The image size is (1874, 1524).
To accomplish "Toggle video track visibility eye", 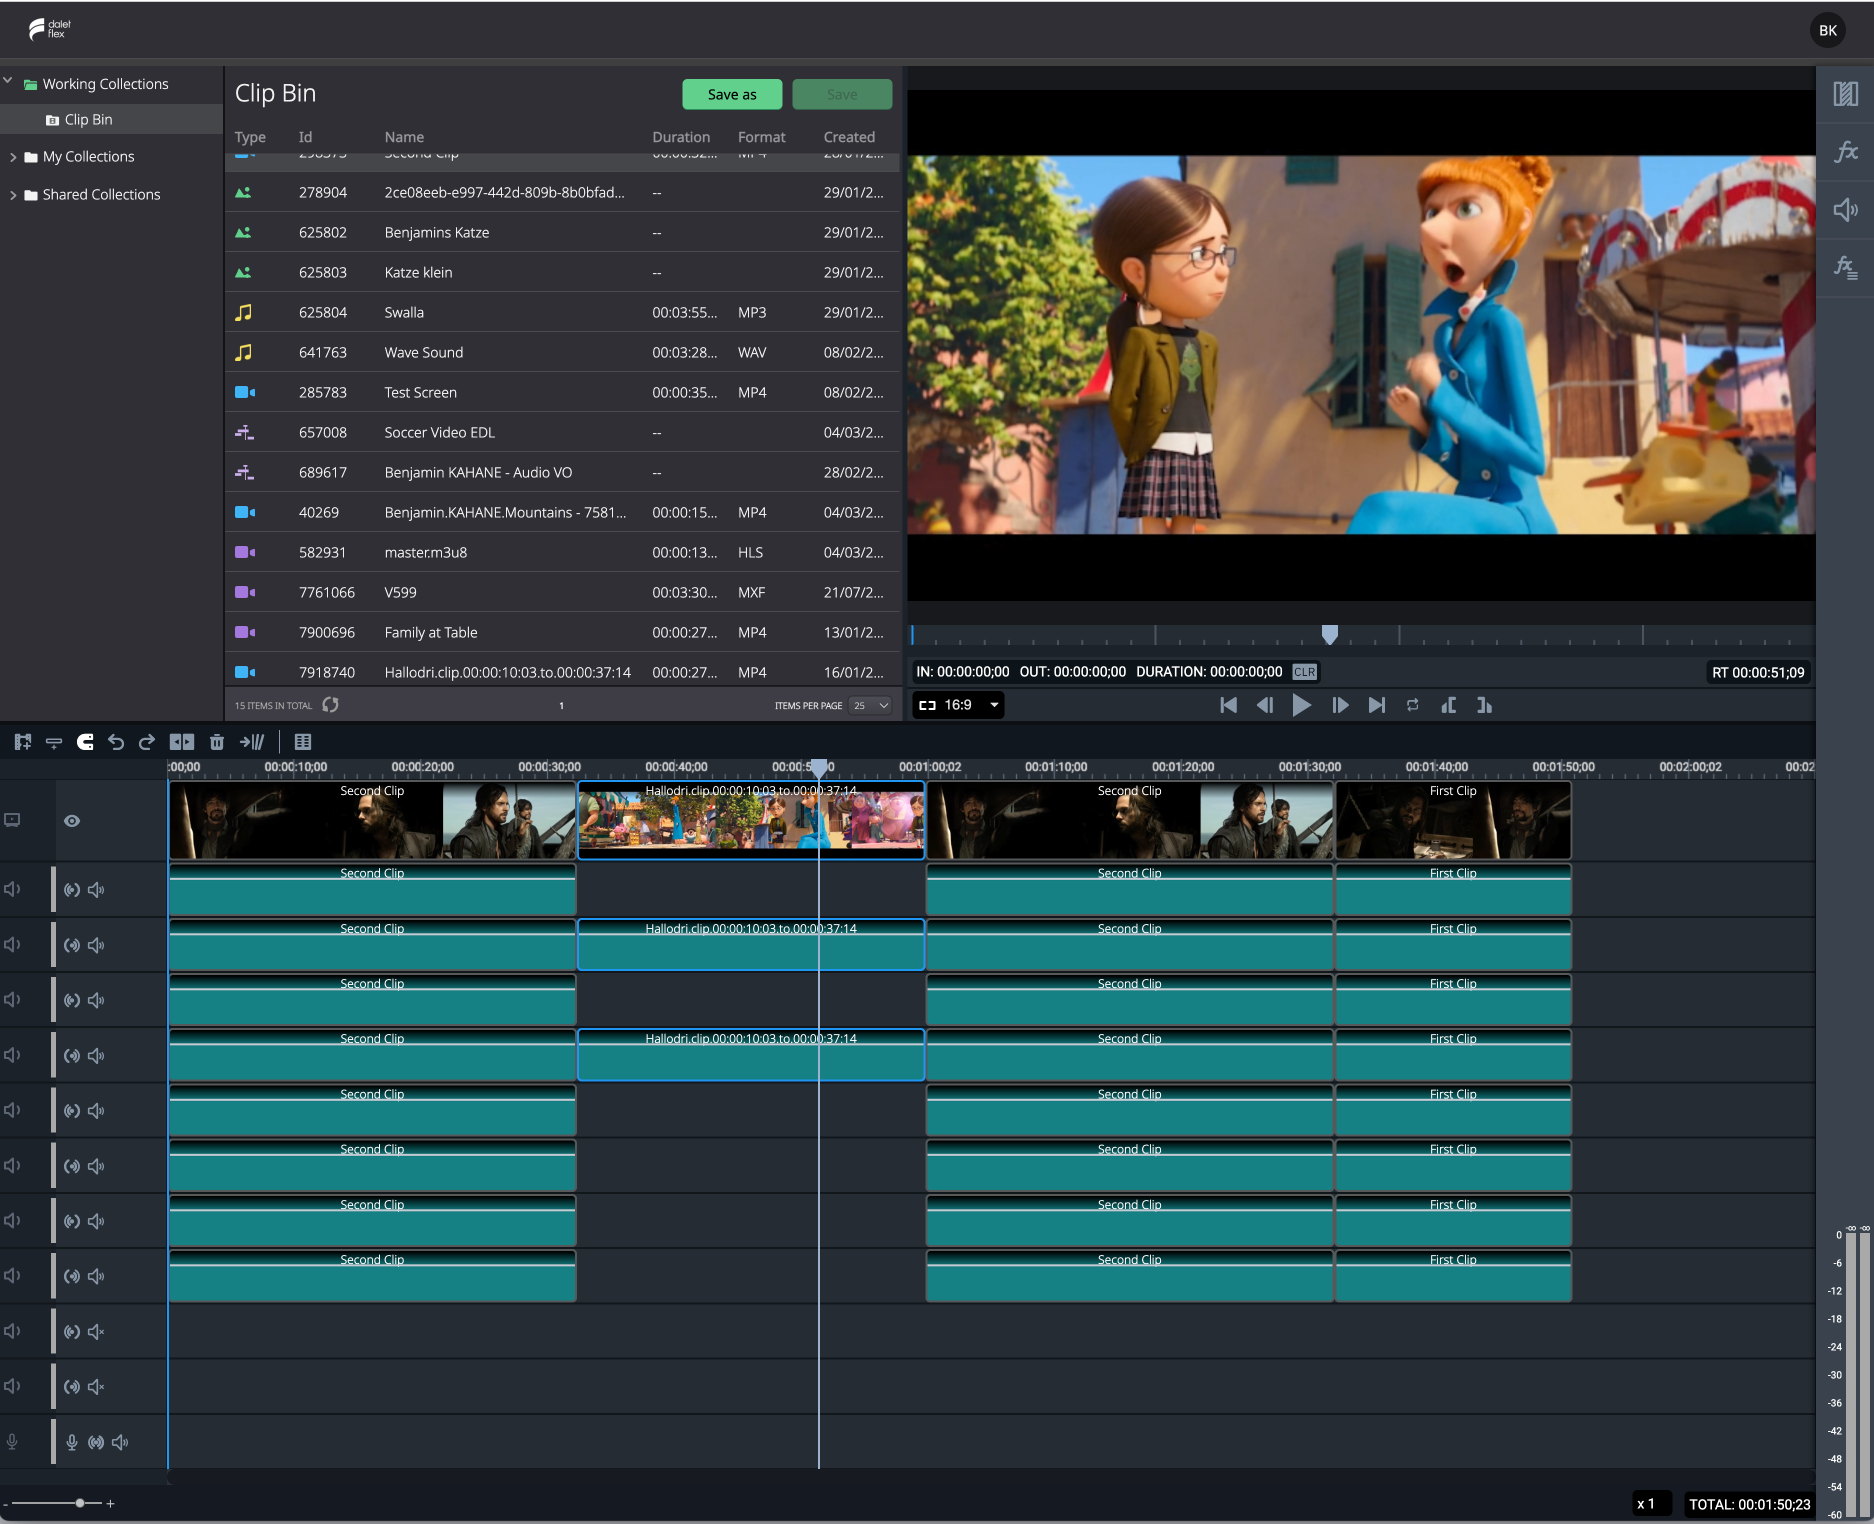I will 72,821.
